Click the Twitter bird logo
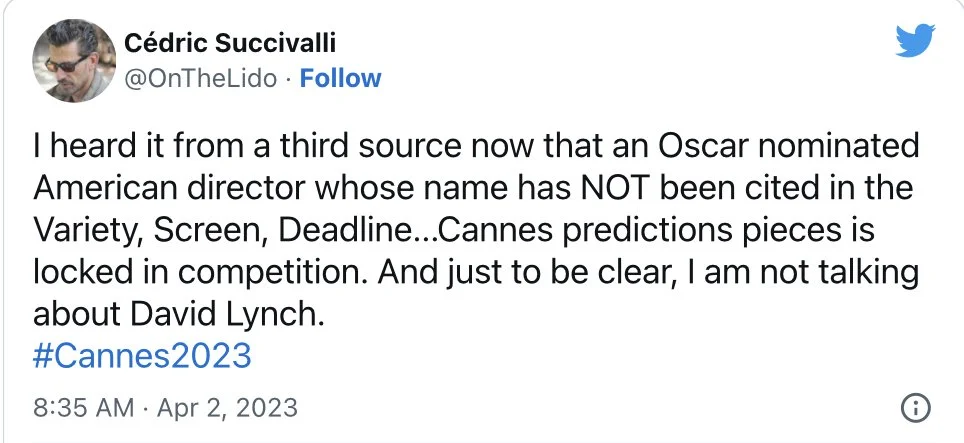 (x=914, y=41)
